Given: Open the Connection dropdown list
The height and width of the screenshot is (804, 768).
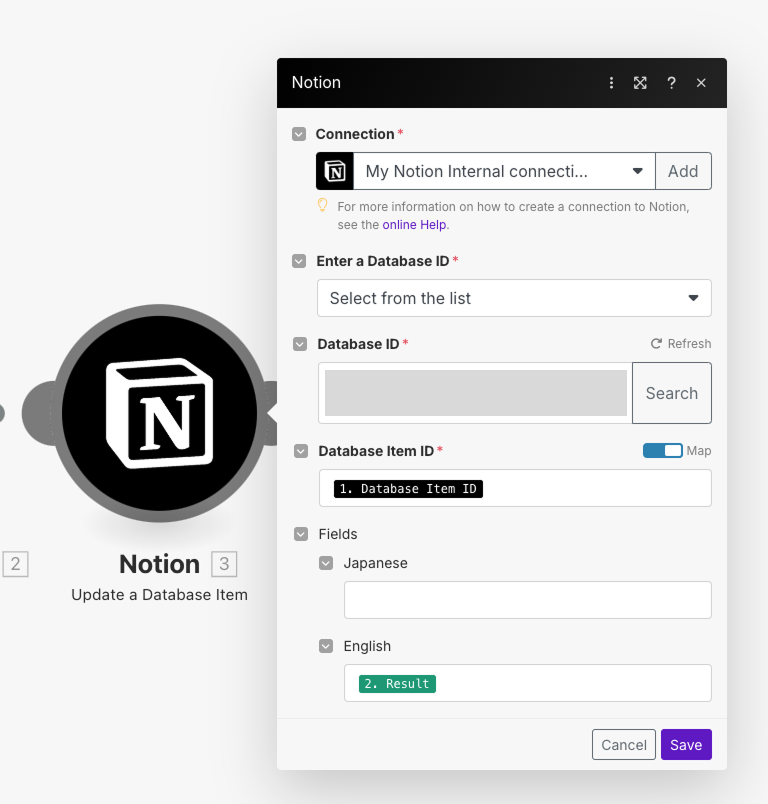Looking at the screenshot, I should click(x=505, y=171).
